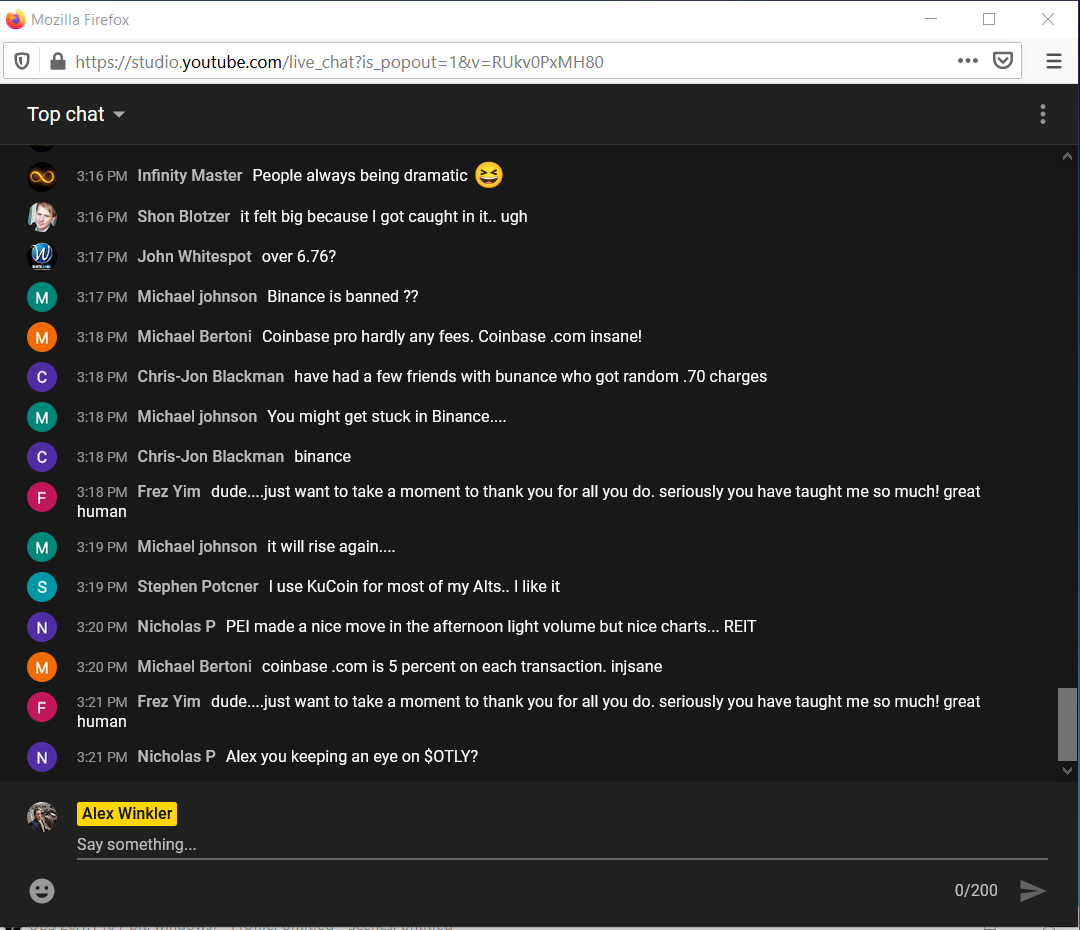
Task: Open the chat options three-dot menu
Action: tap(1042, 114)
